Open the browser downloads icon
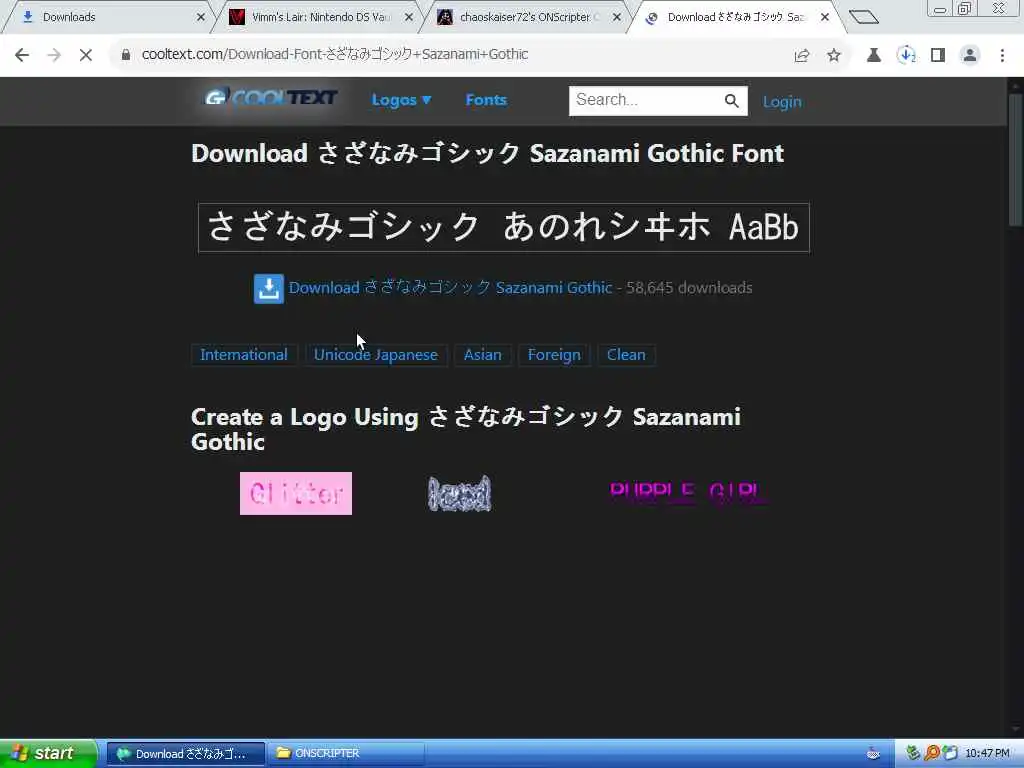Image resolution: width=1024 pixels, height=768 pixels. coord(906,55)
